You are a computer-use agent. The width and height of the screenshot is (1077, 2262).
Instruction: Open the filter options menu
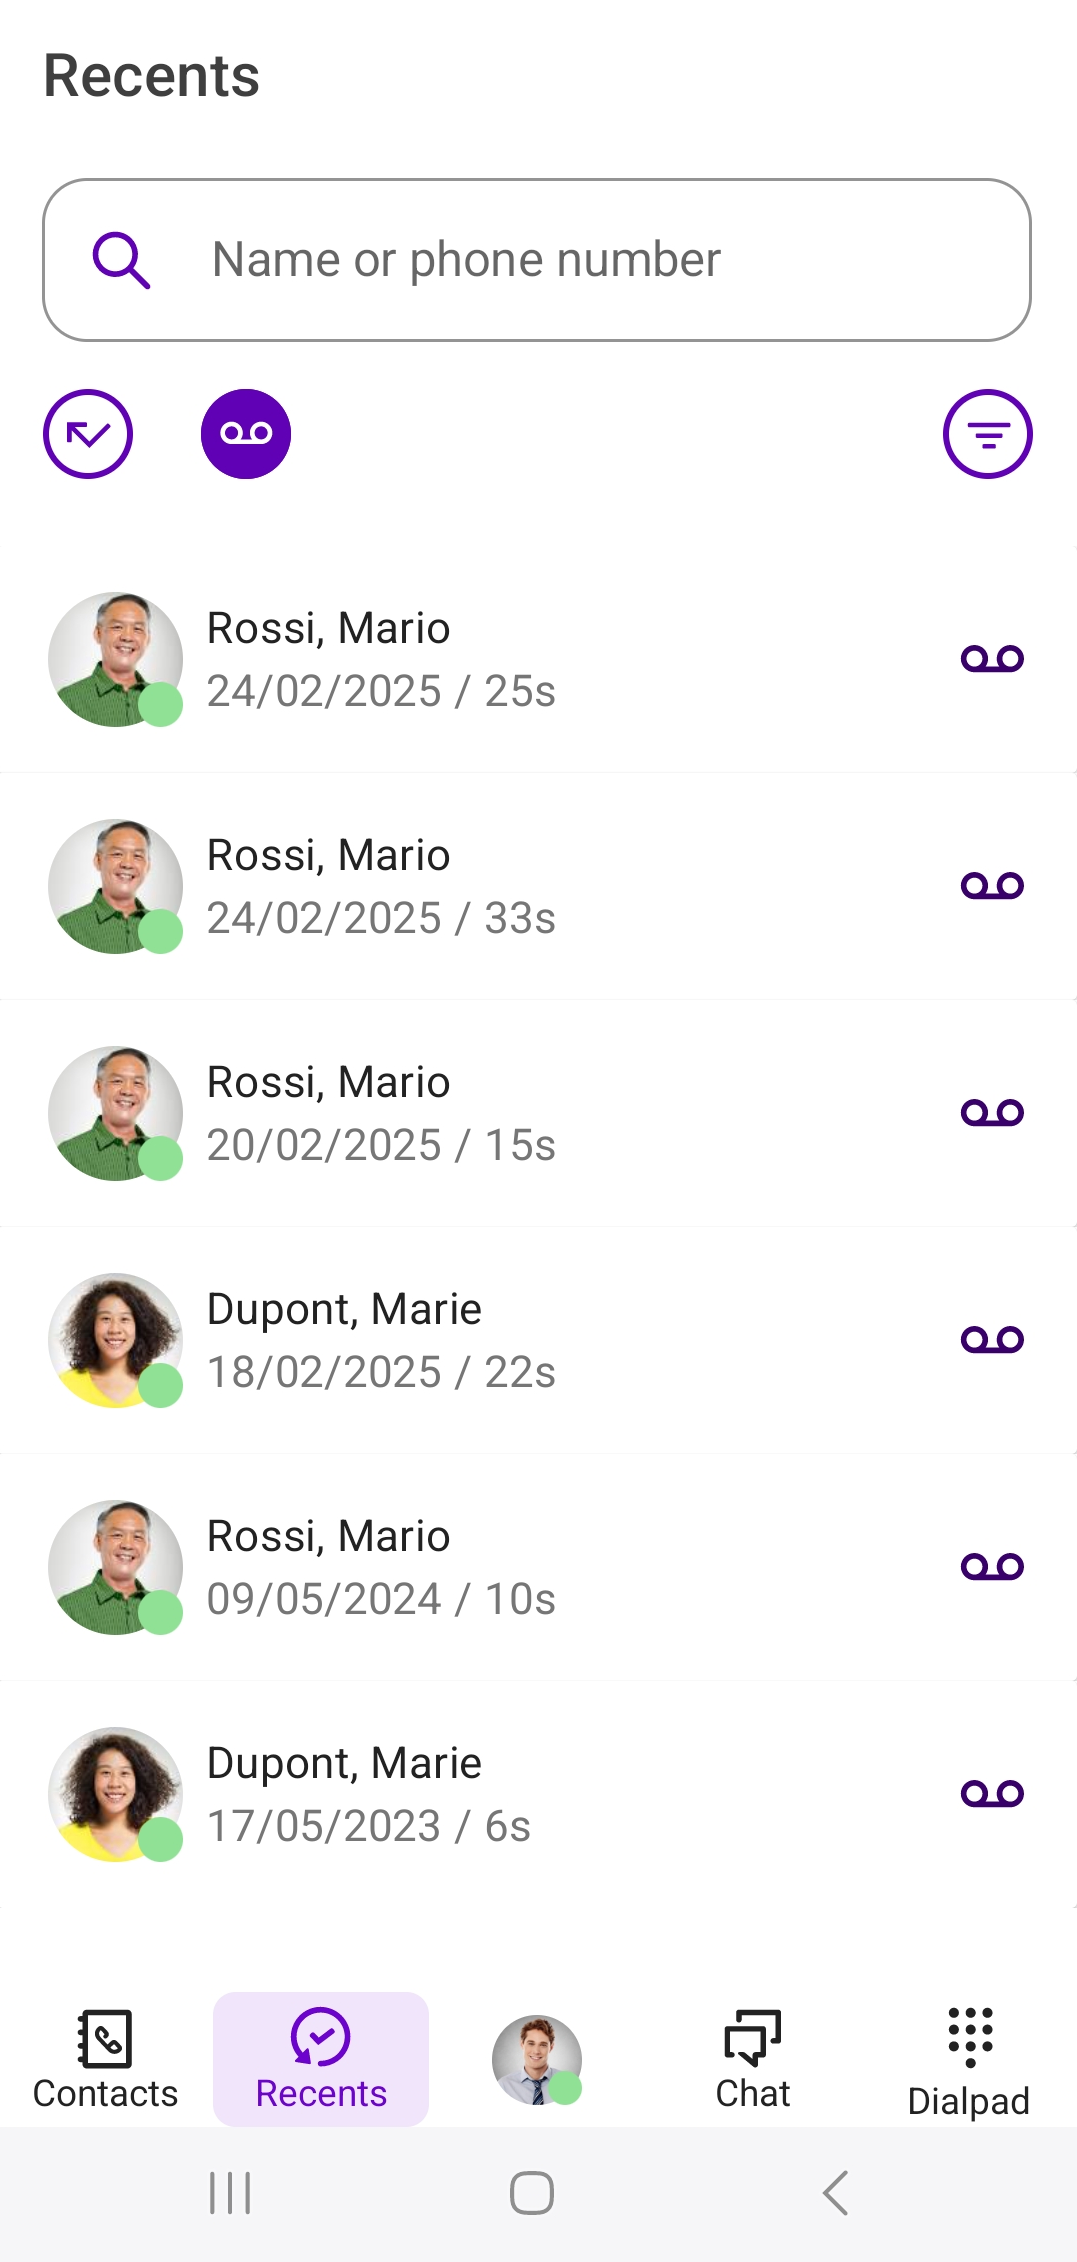tap(987, 434)
